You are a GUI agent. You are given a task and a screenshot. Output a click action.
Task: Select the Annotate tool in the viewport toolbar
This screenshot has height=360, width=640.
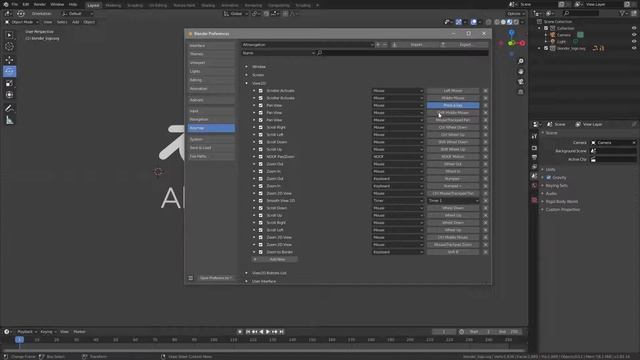pos(9,108)
